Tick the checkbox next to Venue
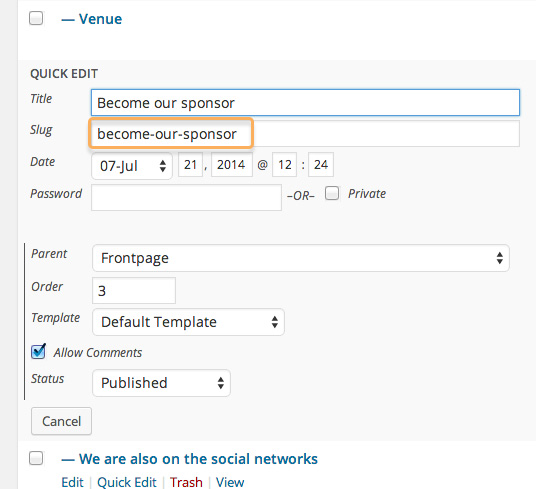Screen dimensions: 536x489 tap(36, 18)
